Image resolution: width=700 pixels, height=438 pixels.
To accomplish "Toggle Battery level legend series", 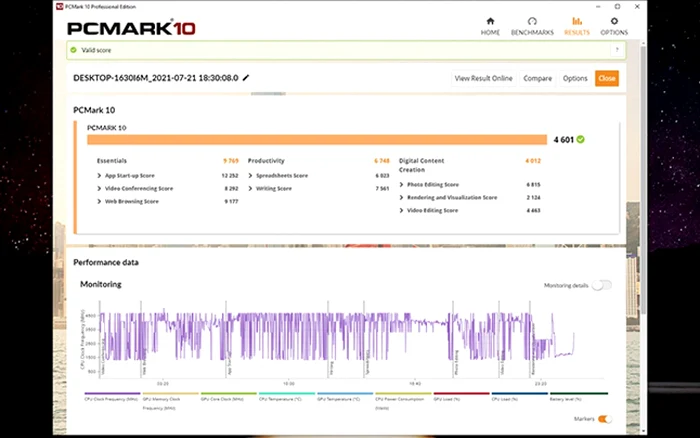I will tap(579, 397).
